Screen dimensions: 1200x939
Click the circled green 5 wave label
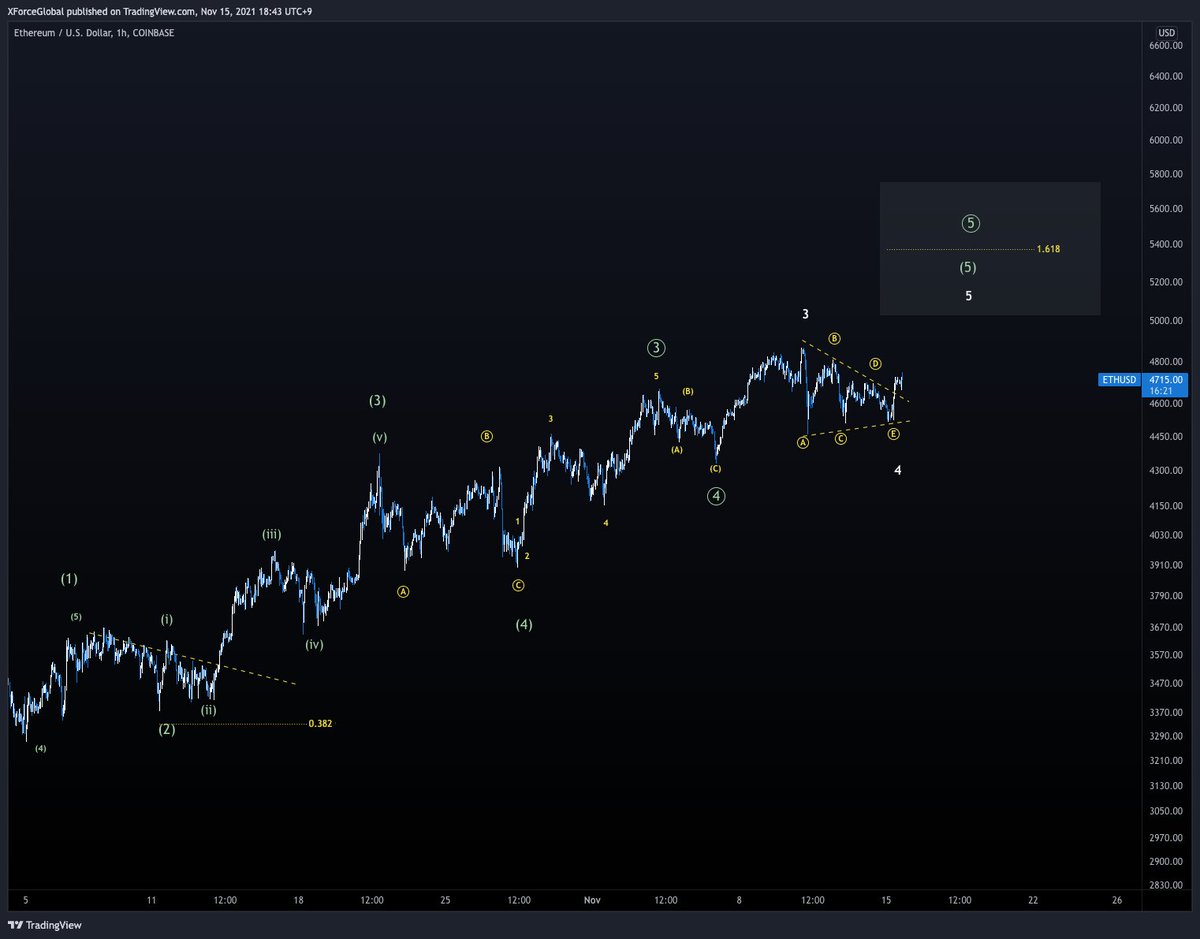click(x=971, y=223)
